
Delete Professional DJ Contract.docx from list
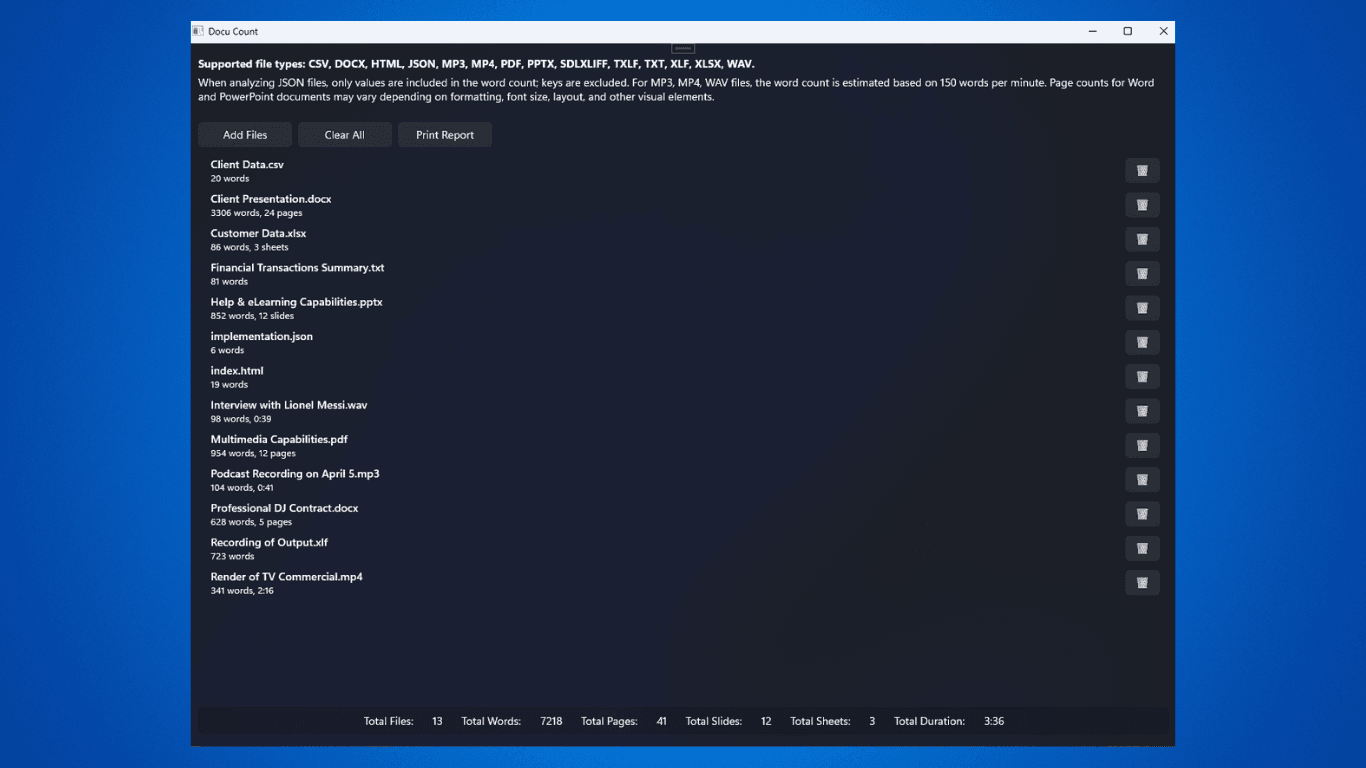[x=1142, y=514]
